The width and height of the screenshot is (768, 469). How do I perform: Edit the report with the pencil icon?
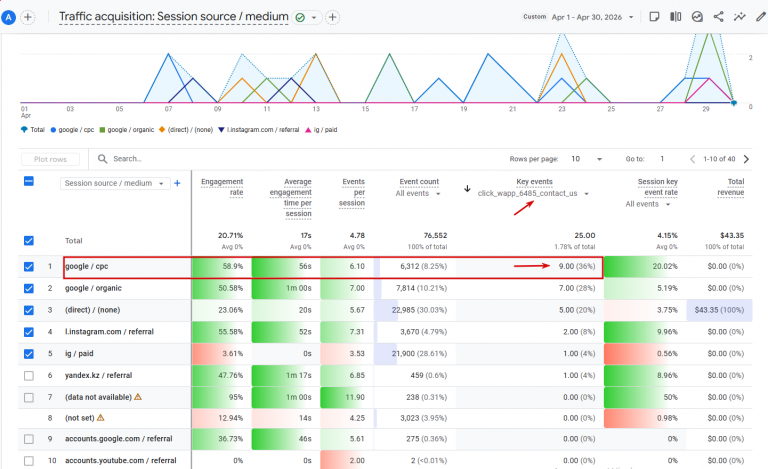click(761, 17)
